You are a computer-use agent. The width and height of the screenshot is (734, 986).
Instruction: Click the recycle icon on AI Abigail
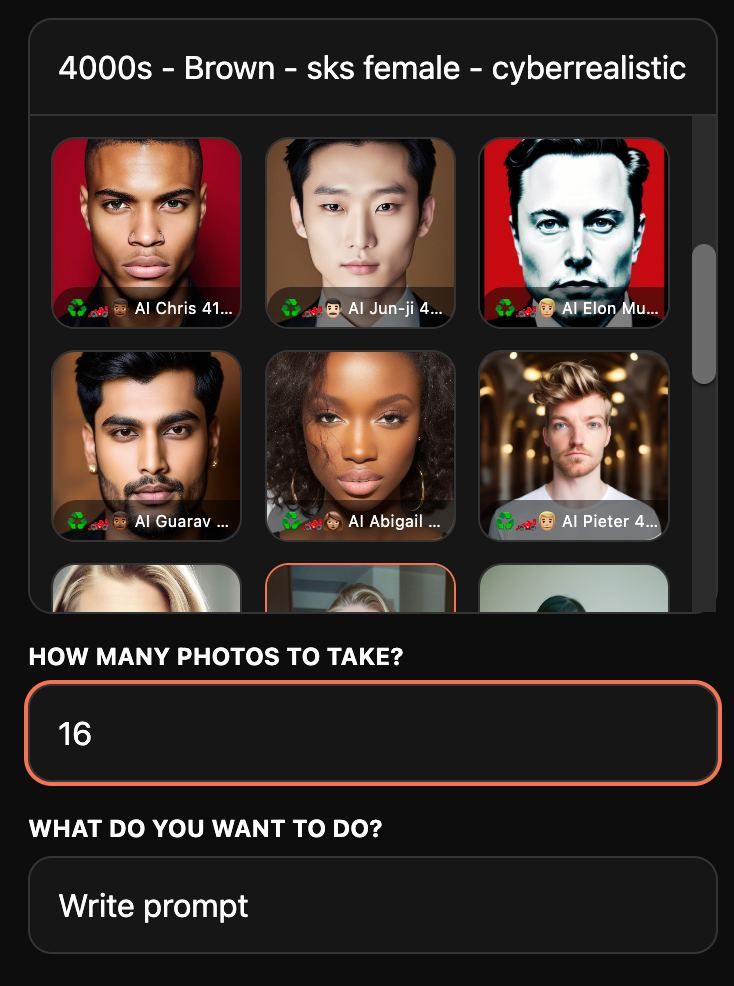coord(291,521)
